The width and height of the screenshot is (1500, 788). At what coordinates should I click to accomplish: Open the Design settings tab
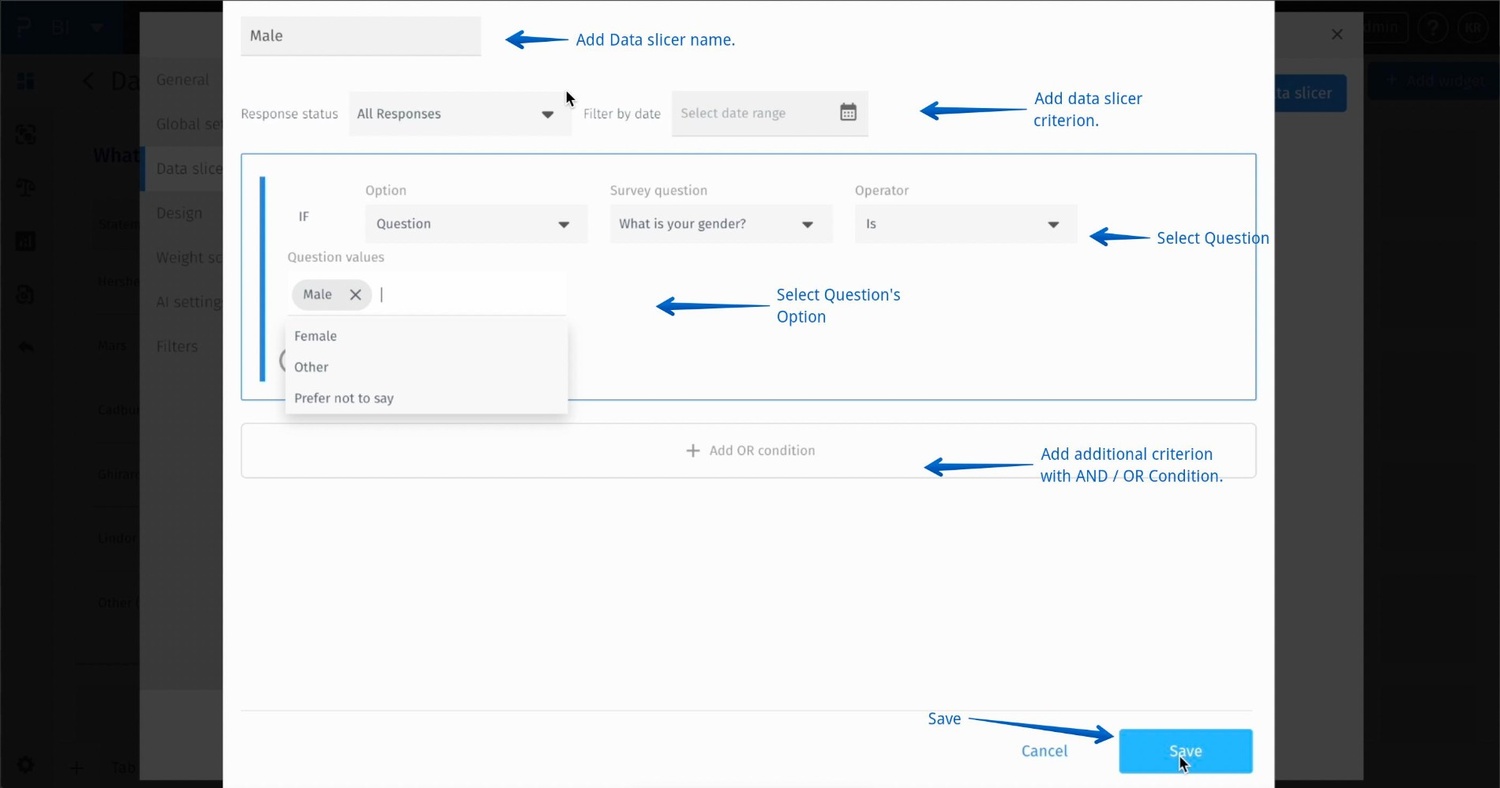(179, 213)
